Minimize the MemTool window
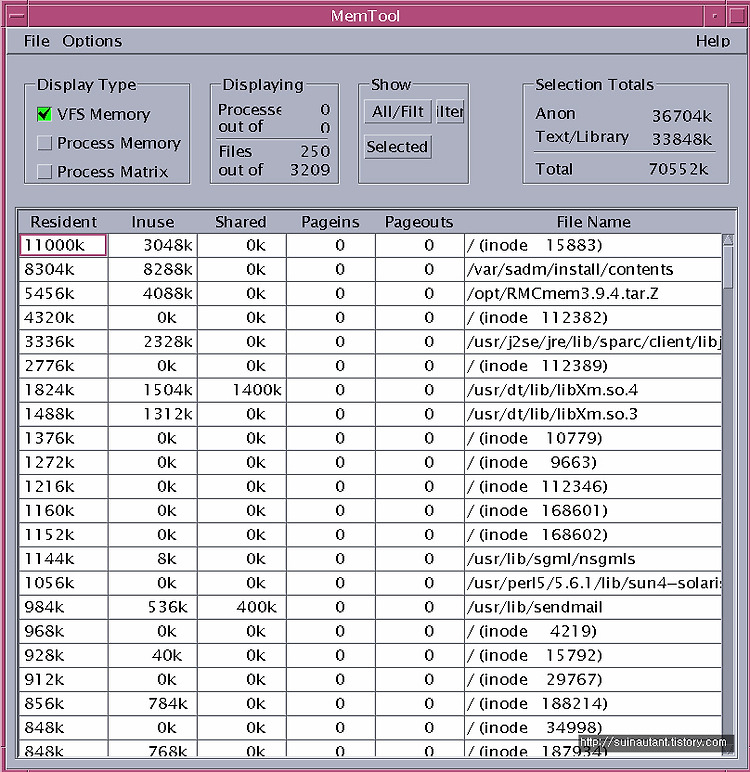750x772 pixels. point(715,16)
